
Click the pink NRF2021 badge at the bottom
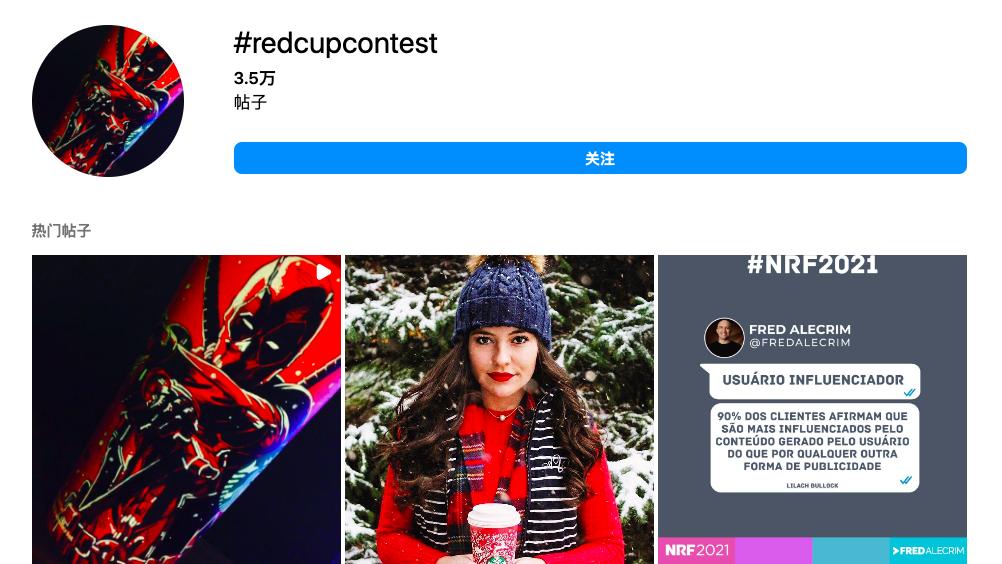click(x=697, y=551)
